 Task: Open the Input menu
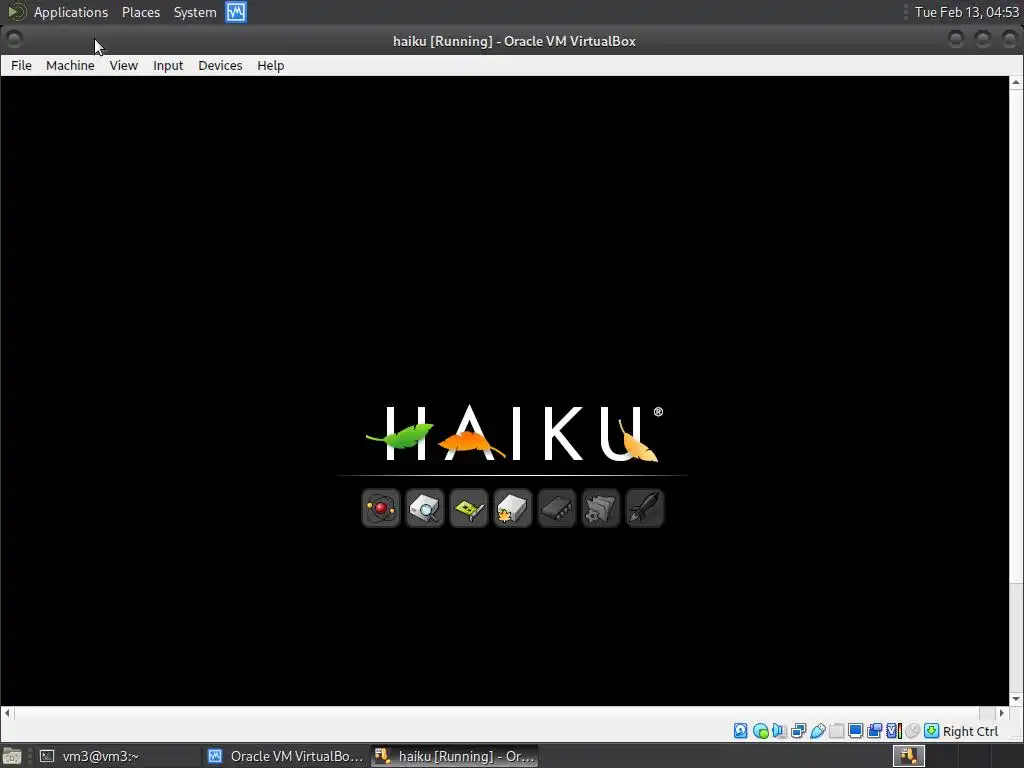(168, 65)
